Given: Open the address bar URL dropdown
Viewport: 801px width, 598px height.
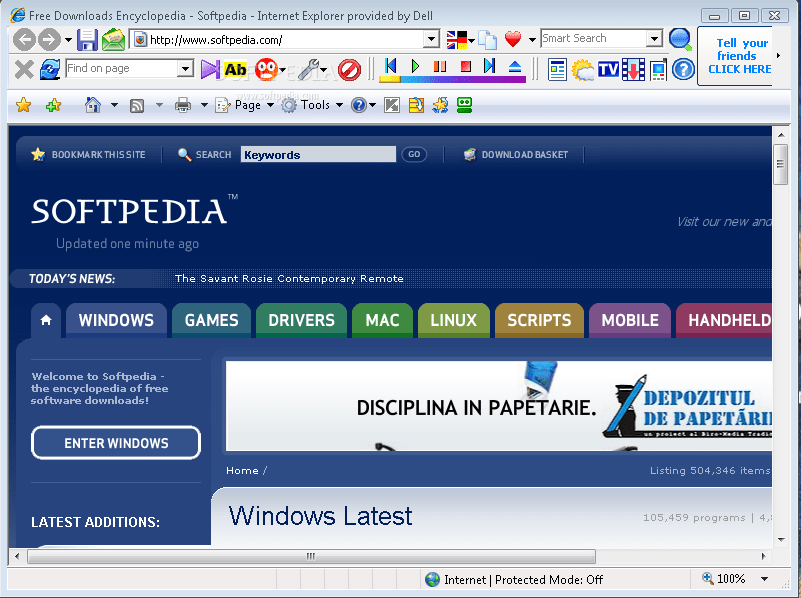Looking at the screenshot, I should point(432,39).
